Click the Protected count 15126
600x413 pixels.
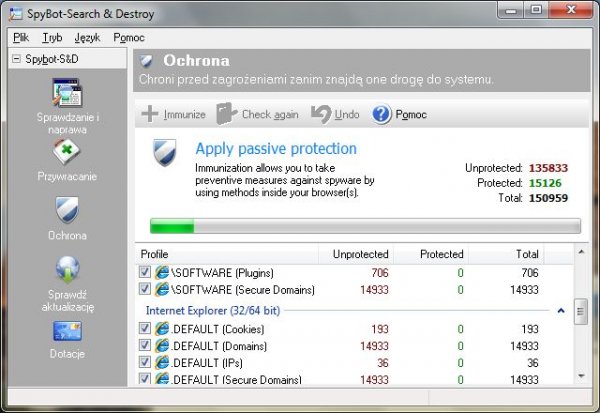tap(545, 183)
